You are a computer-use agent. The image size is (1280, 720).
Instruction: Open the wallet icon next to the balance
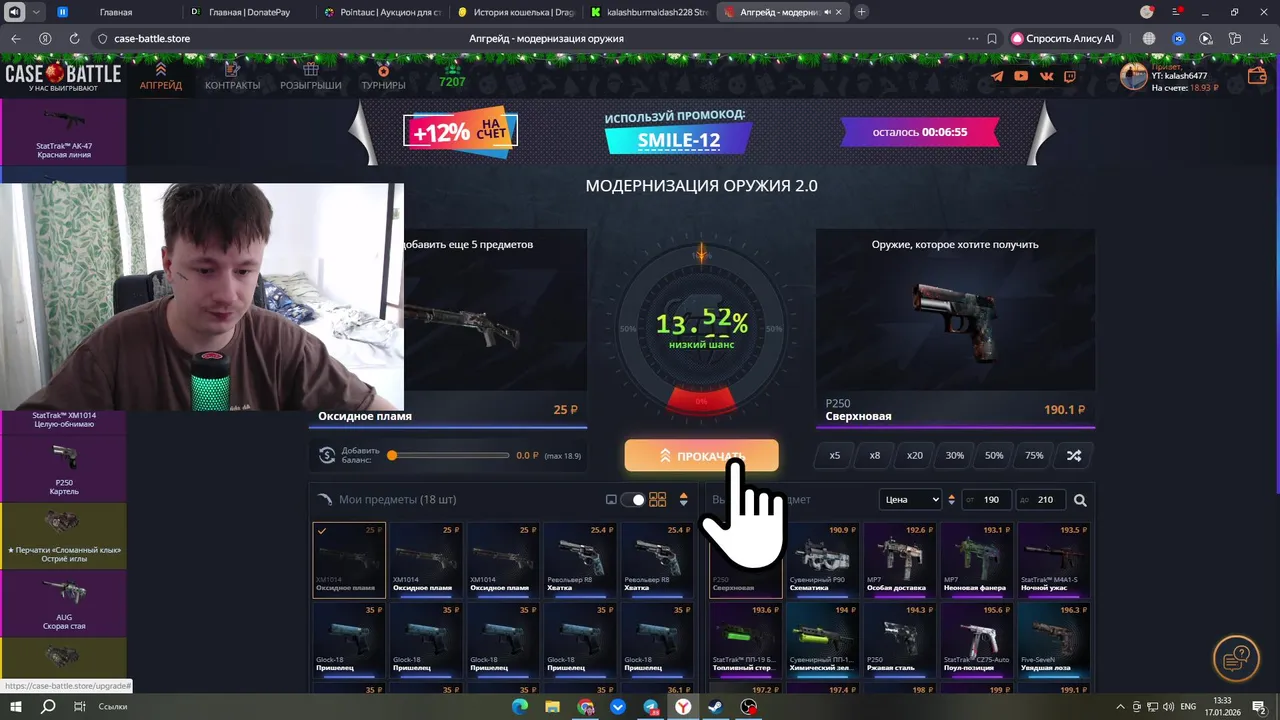coord(1258,76)
